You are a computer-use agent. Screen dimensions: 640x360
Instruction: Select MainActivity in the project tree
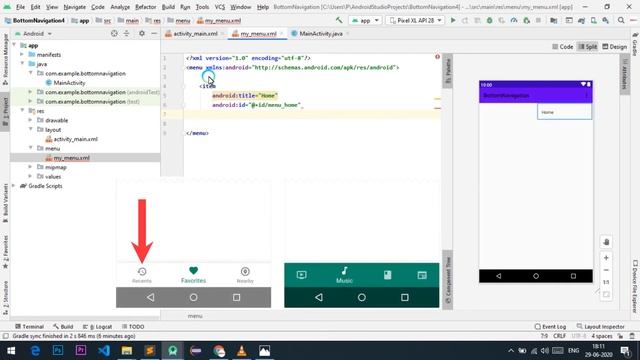[69, 83]
